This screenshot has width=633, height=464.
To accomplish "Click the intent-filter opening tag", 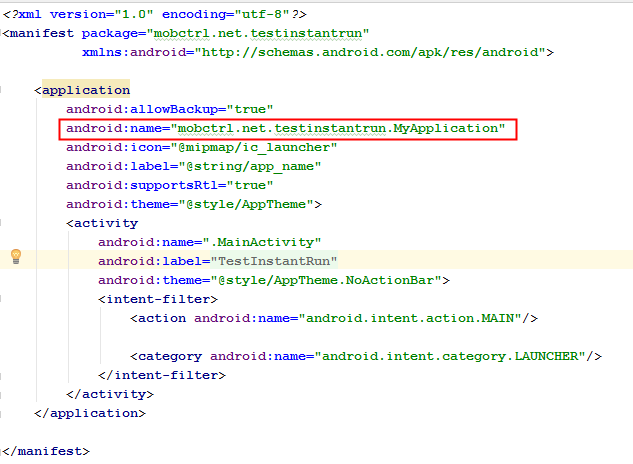I will (158, 299).
